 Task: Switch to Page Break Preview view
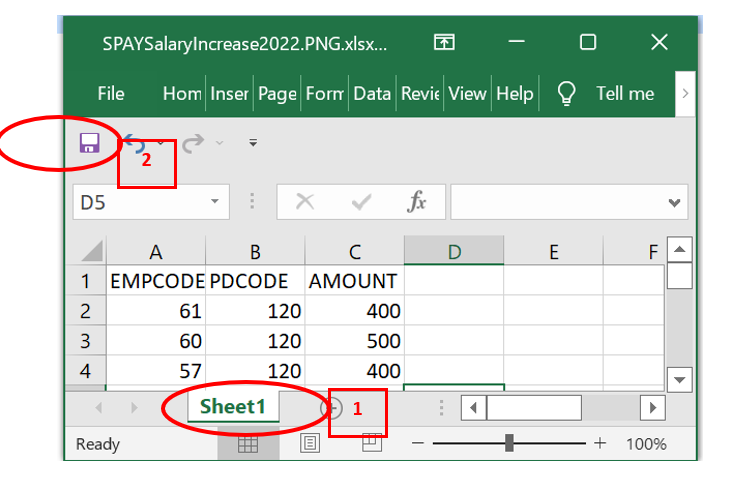[x=372, y=444]
